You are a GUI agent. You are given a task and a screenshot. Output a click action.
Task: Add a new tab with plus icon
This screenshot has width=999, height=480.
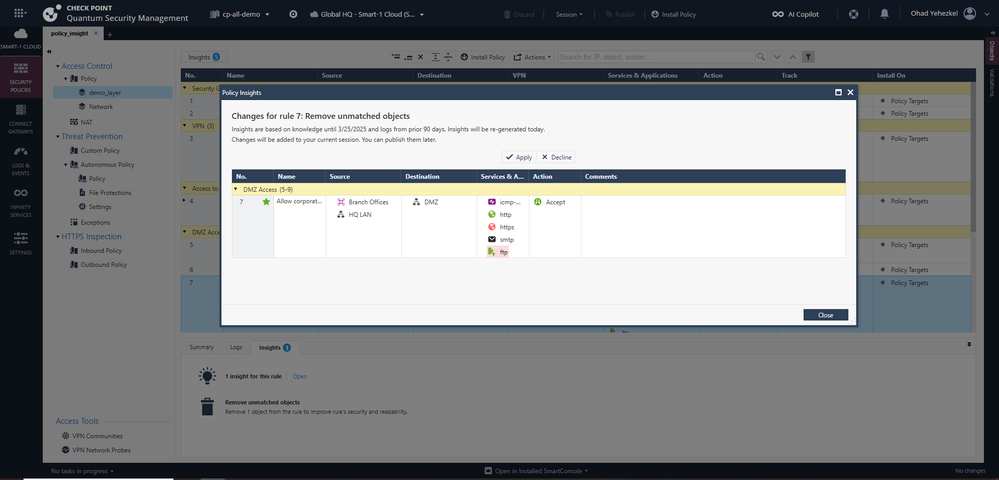pos(110,34)
